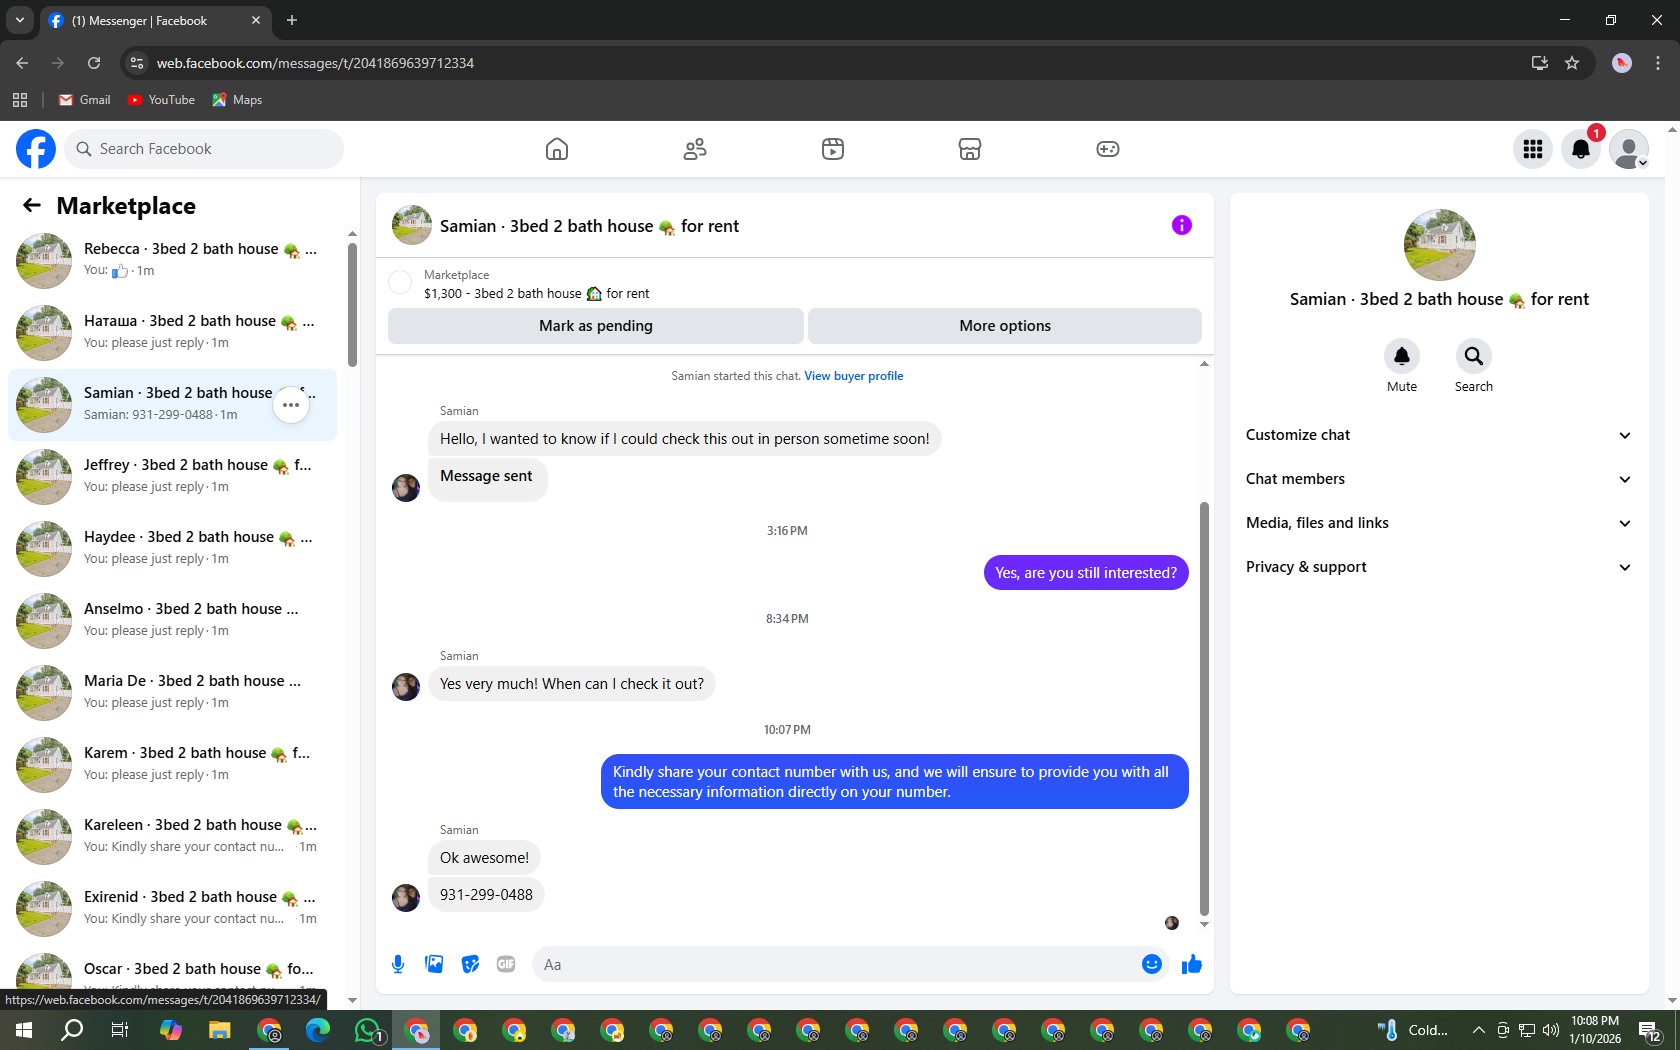Viewport: 1680px width, 1050px height.
Task: Open Windows taskbar search
Action: coord(72,1030)
